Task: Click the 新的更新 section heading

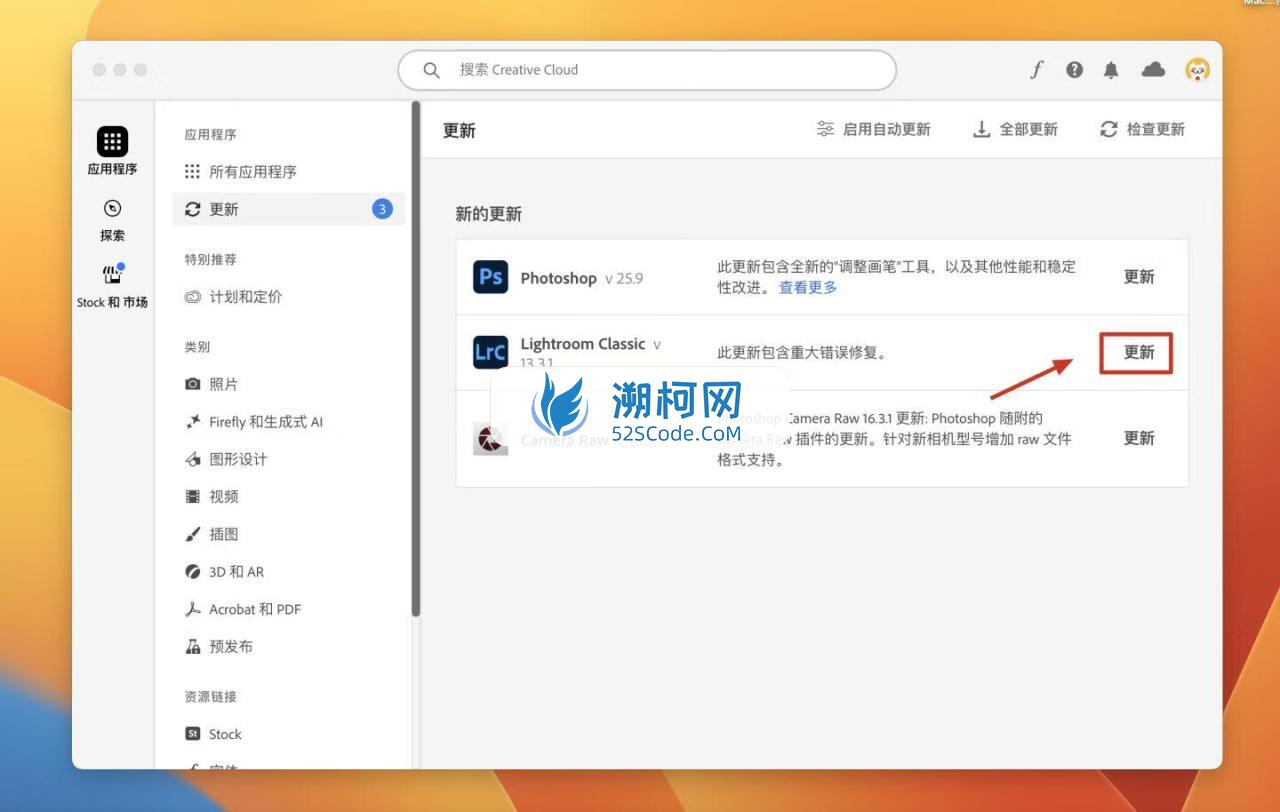Action: click(x=489, y=214)
